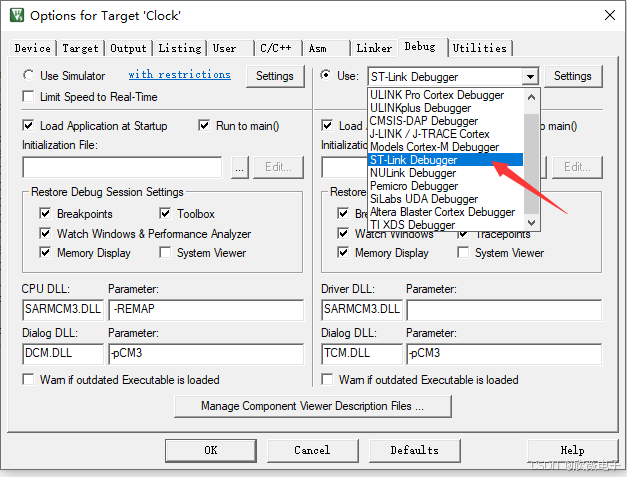Toggle the right-side Load Application checkbox
627x477 pixels.
click(327, 126)
